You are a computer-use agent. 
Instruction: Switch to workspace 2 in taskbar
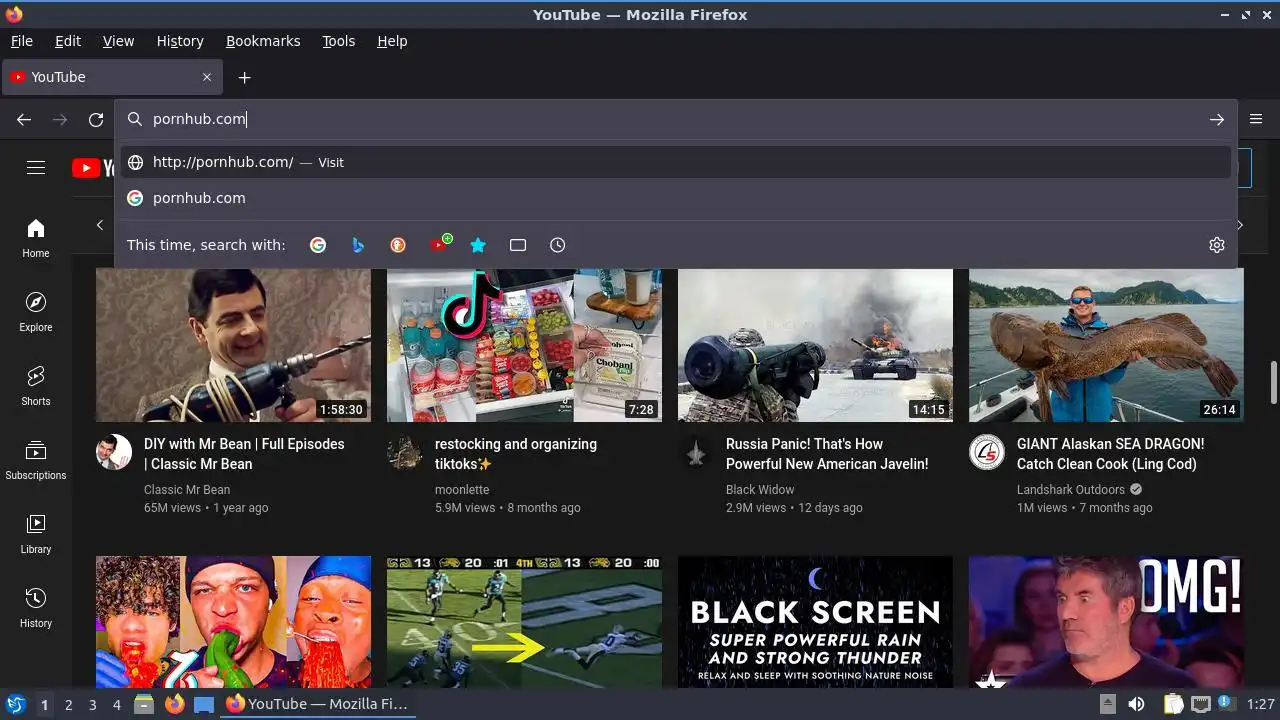point(69,705)
